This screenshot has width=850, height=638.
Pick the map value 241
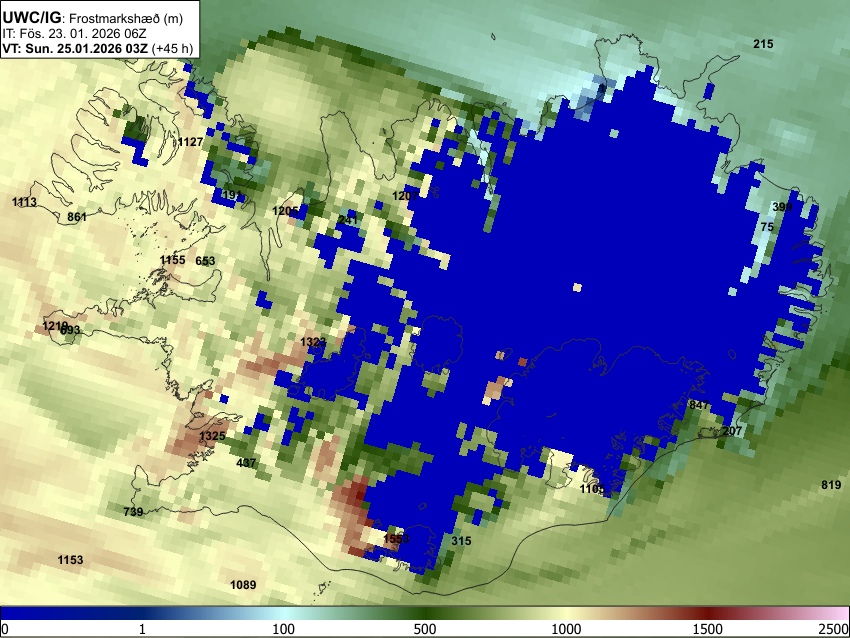(x=348, y=220)
